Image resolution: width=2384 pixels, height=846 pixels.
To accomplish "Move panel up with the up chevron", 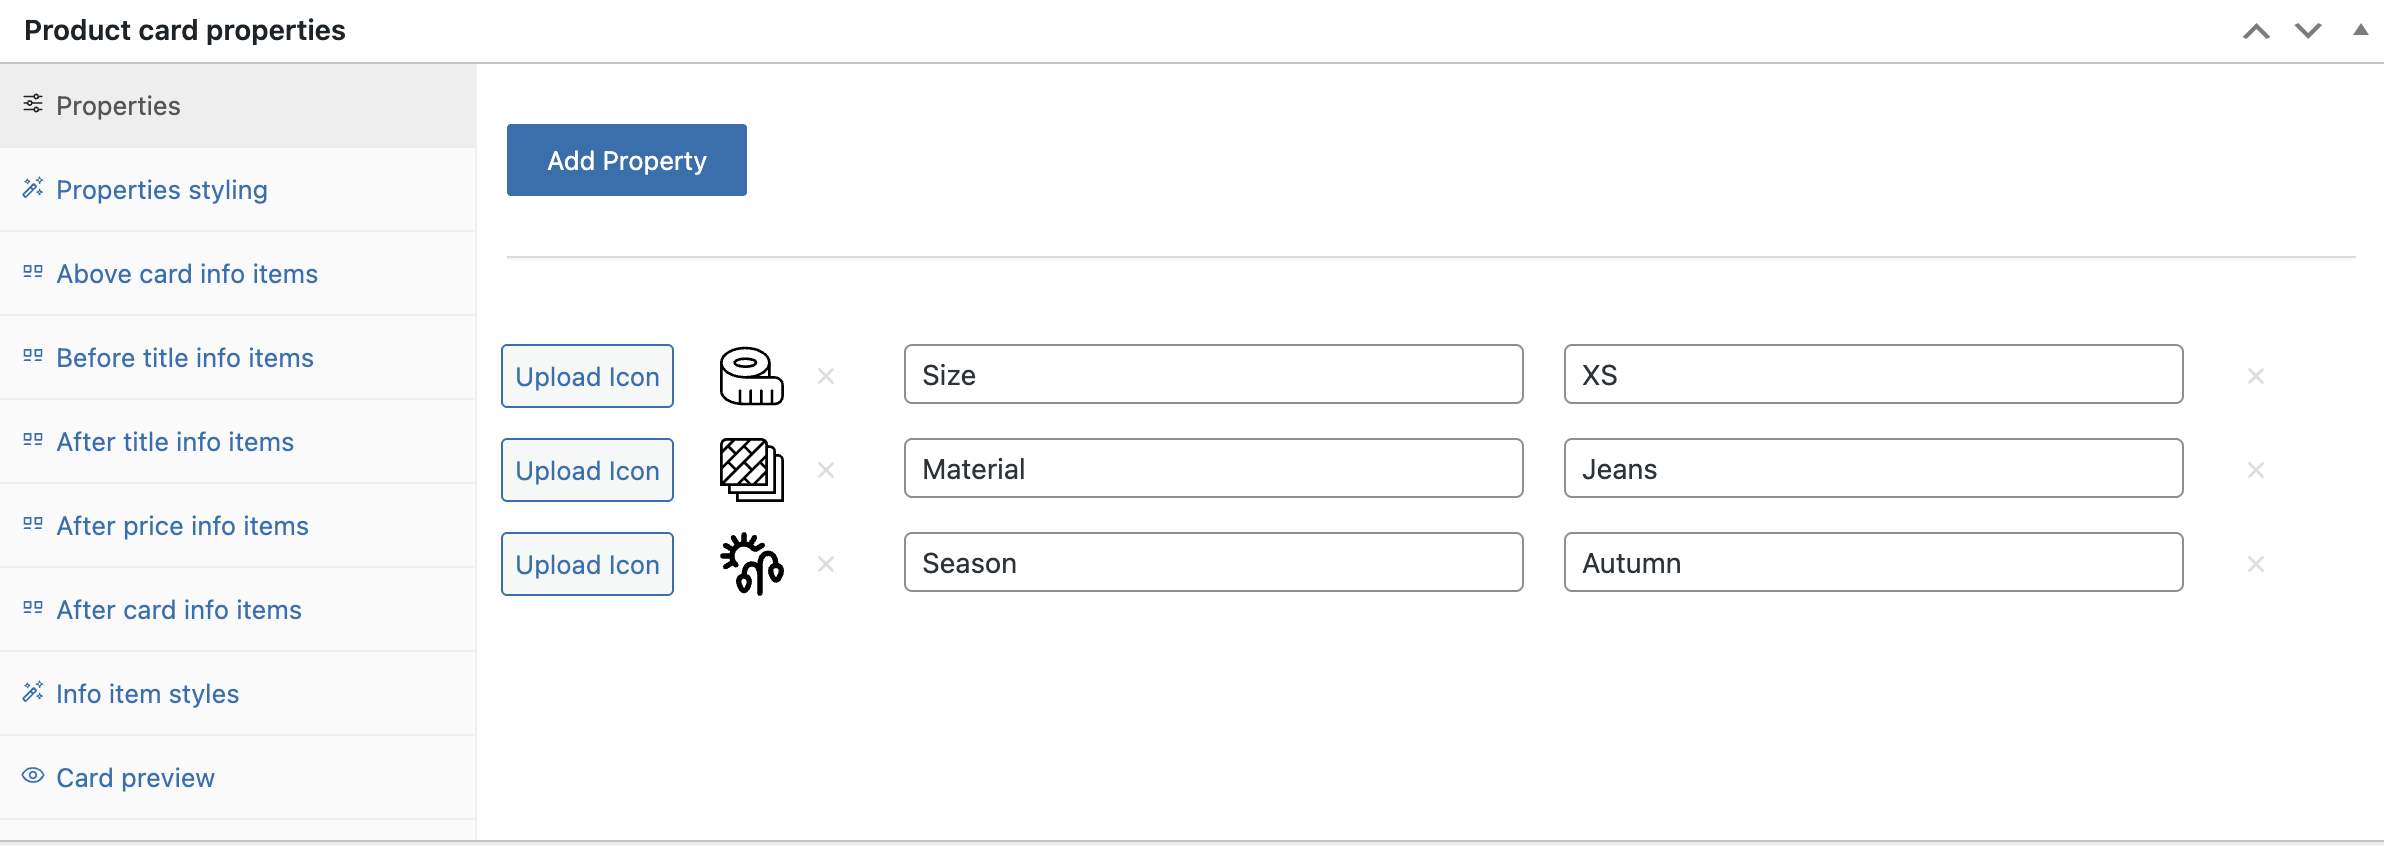I will click(2256, 31).
